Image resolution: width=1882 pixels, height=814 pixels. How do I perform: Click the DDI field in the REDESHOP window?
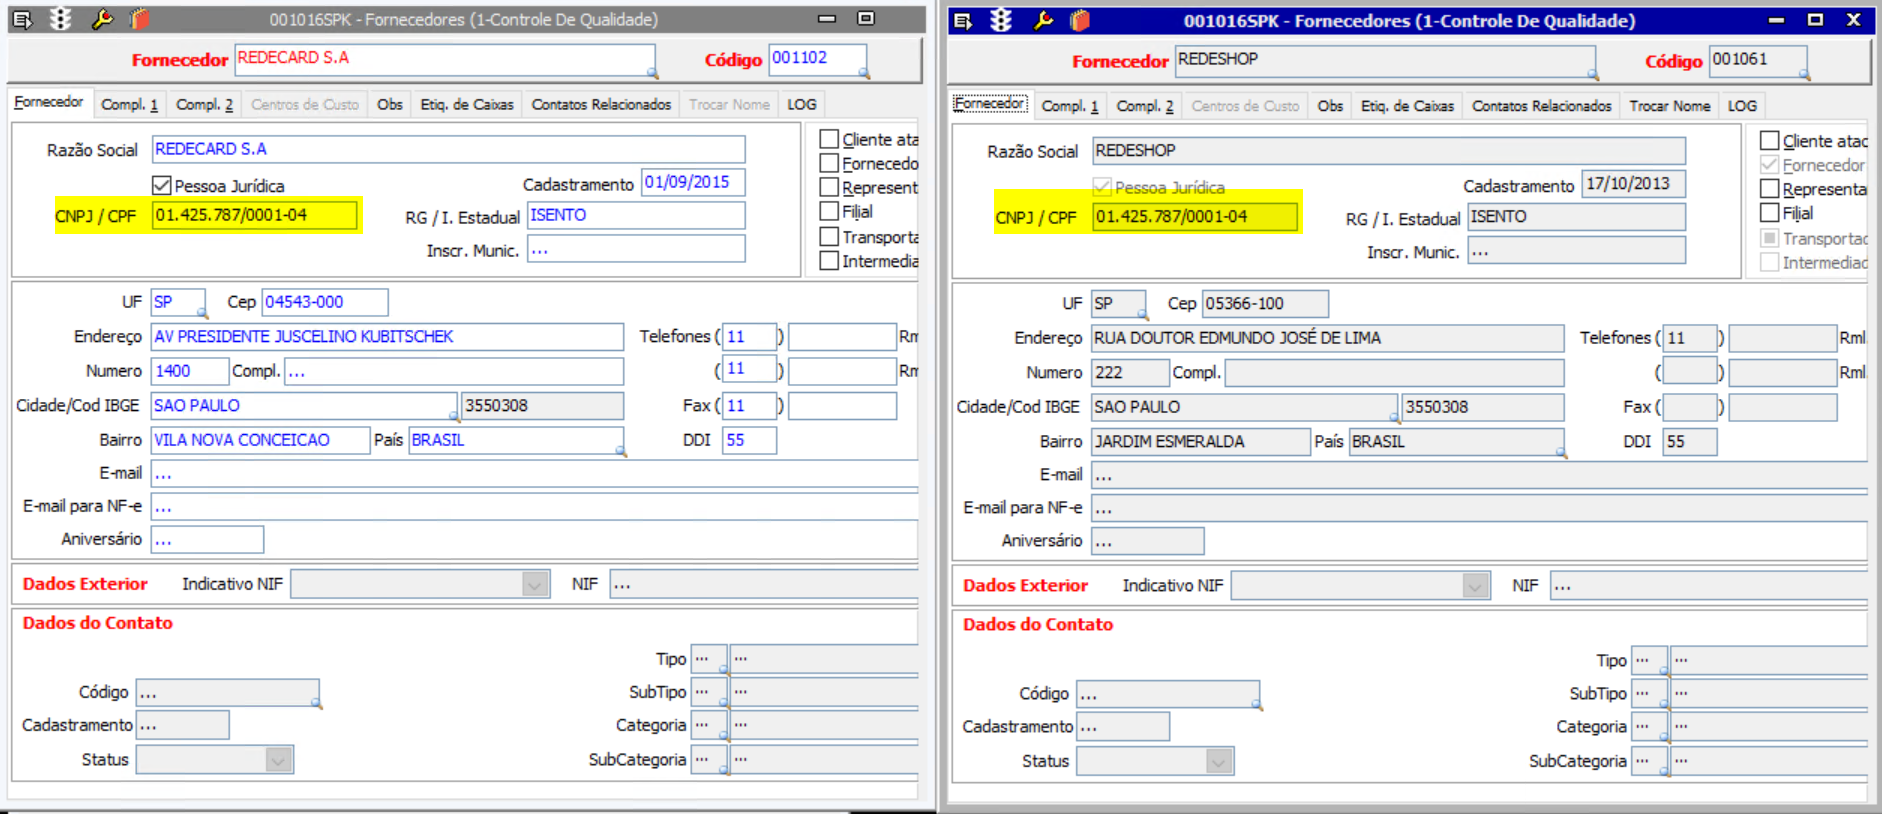(1690, 442)
